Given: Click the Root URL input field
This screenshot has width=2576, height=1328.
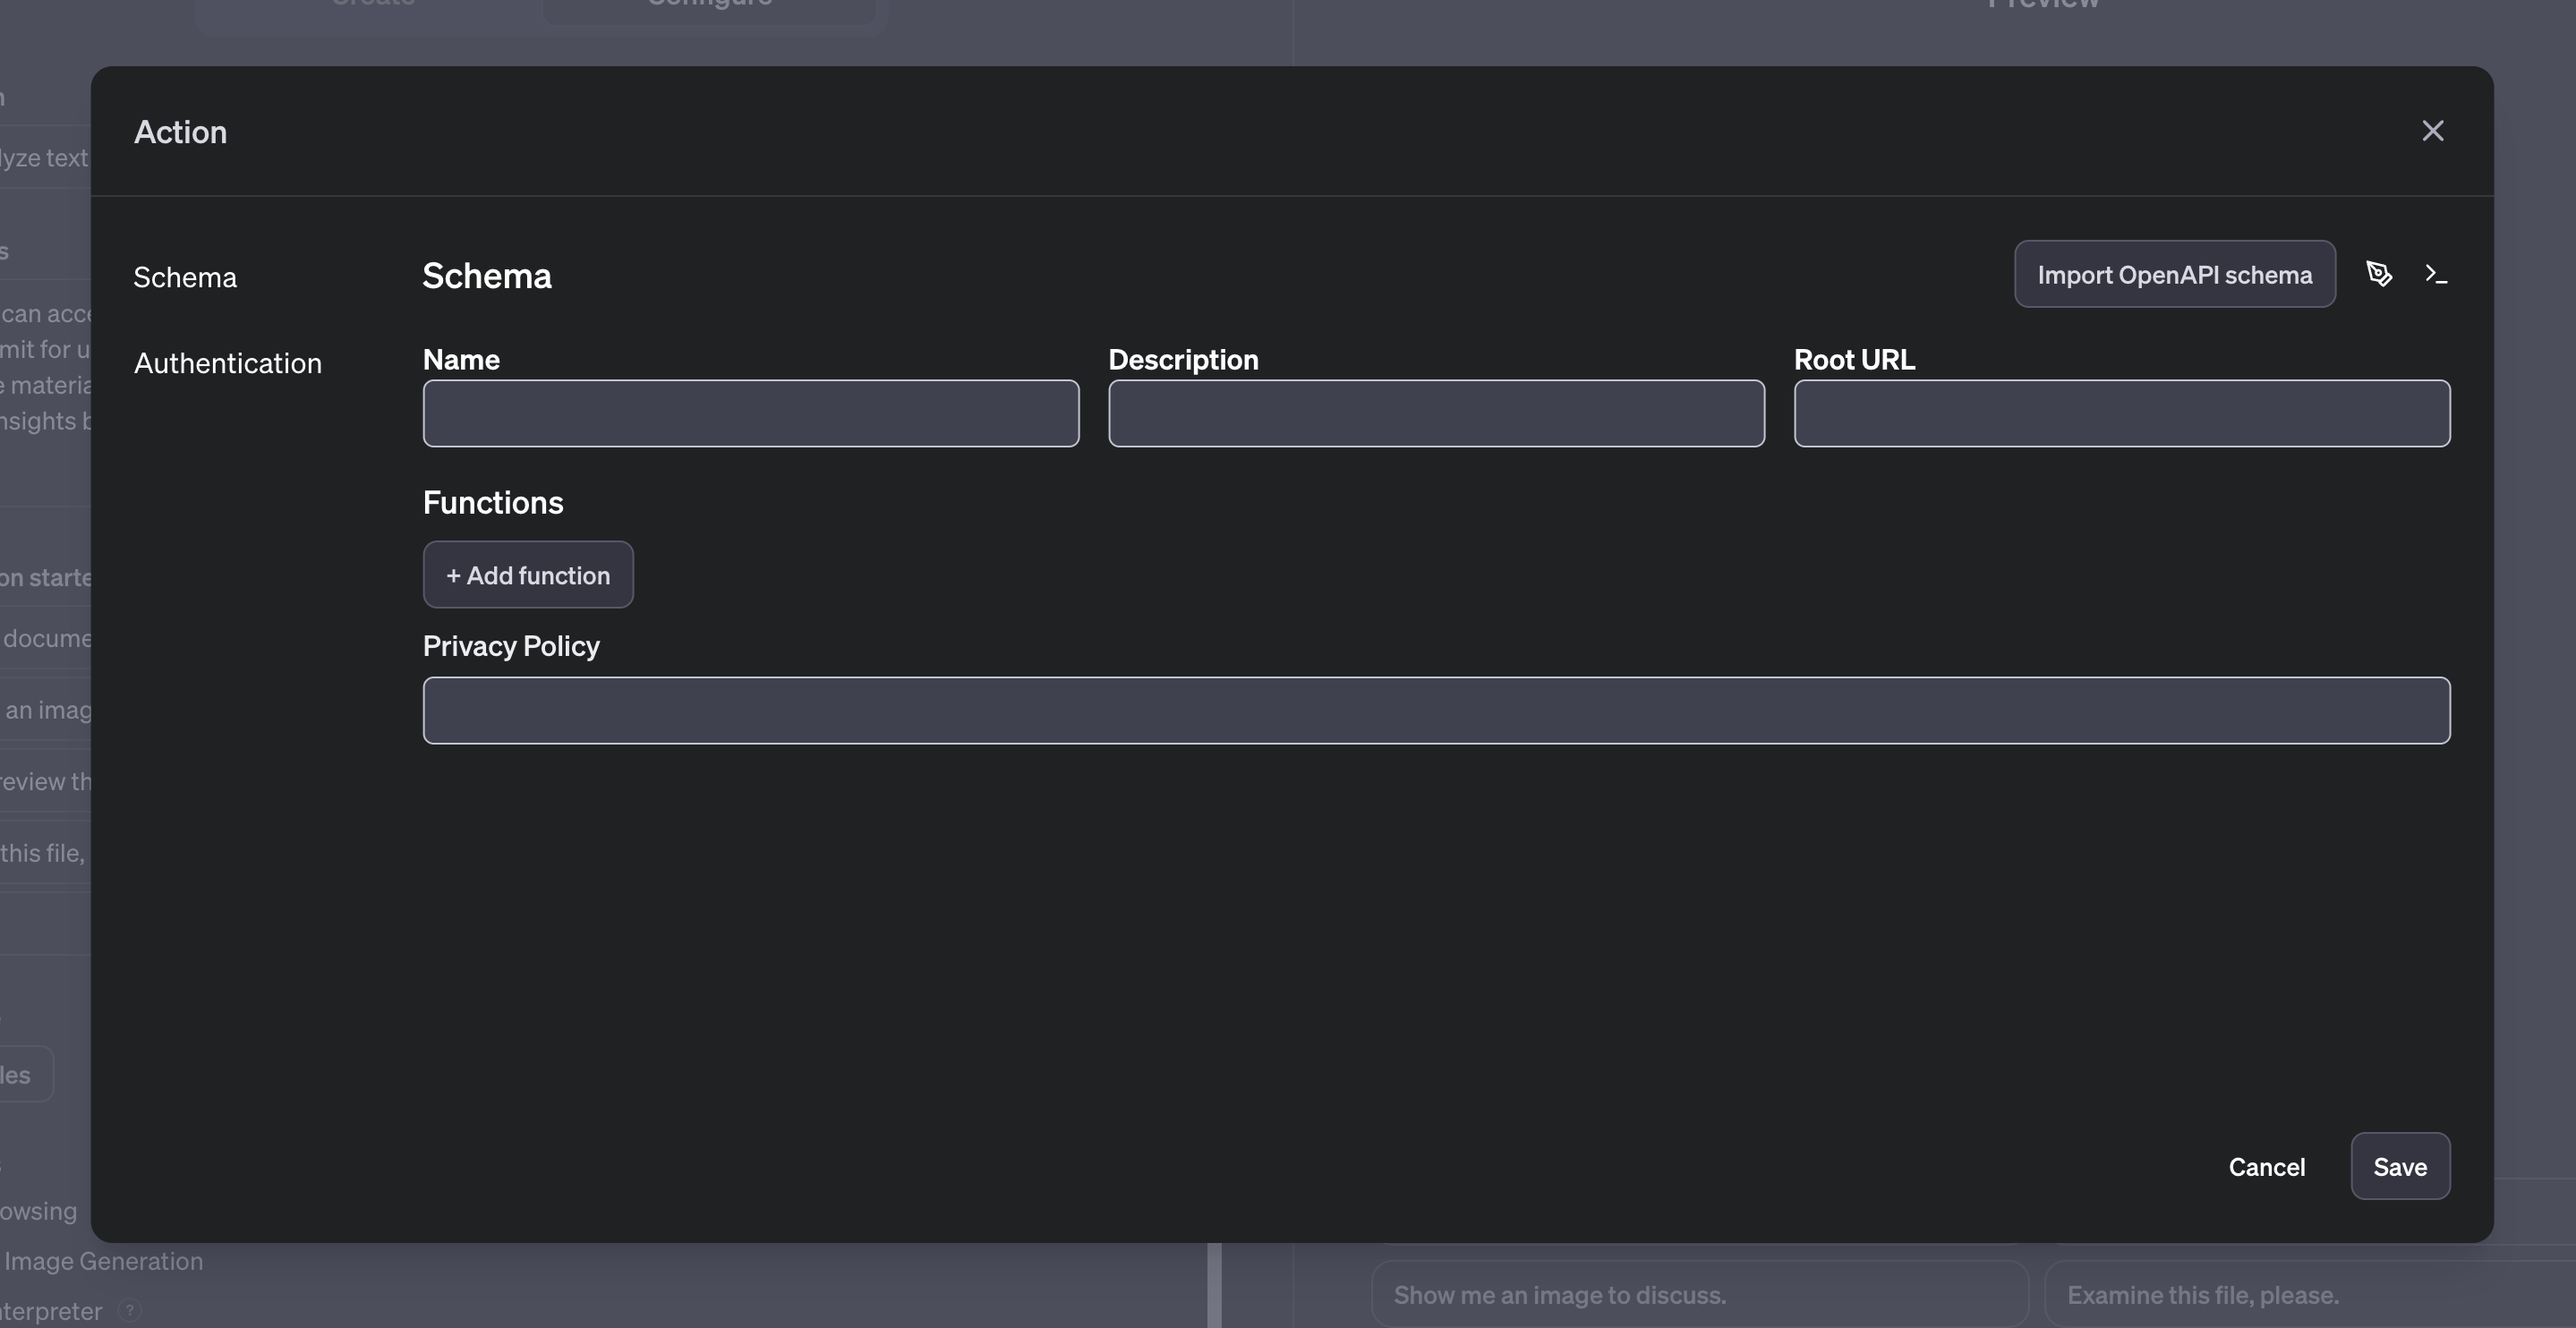Looking at the screenshot, I should click(x=2122, y=413).
